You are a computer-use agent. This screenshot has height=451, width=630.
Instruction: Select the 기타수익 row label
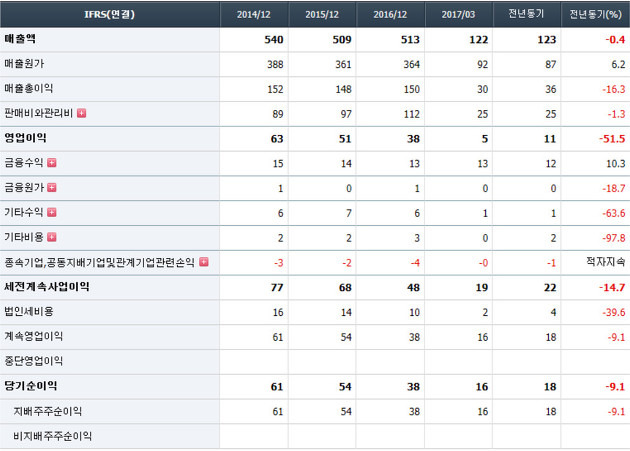click(24, 212)
